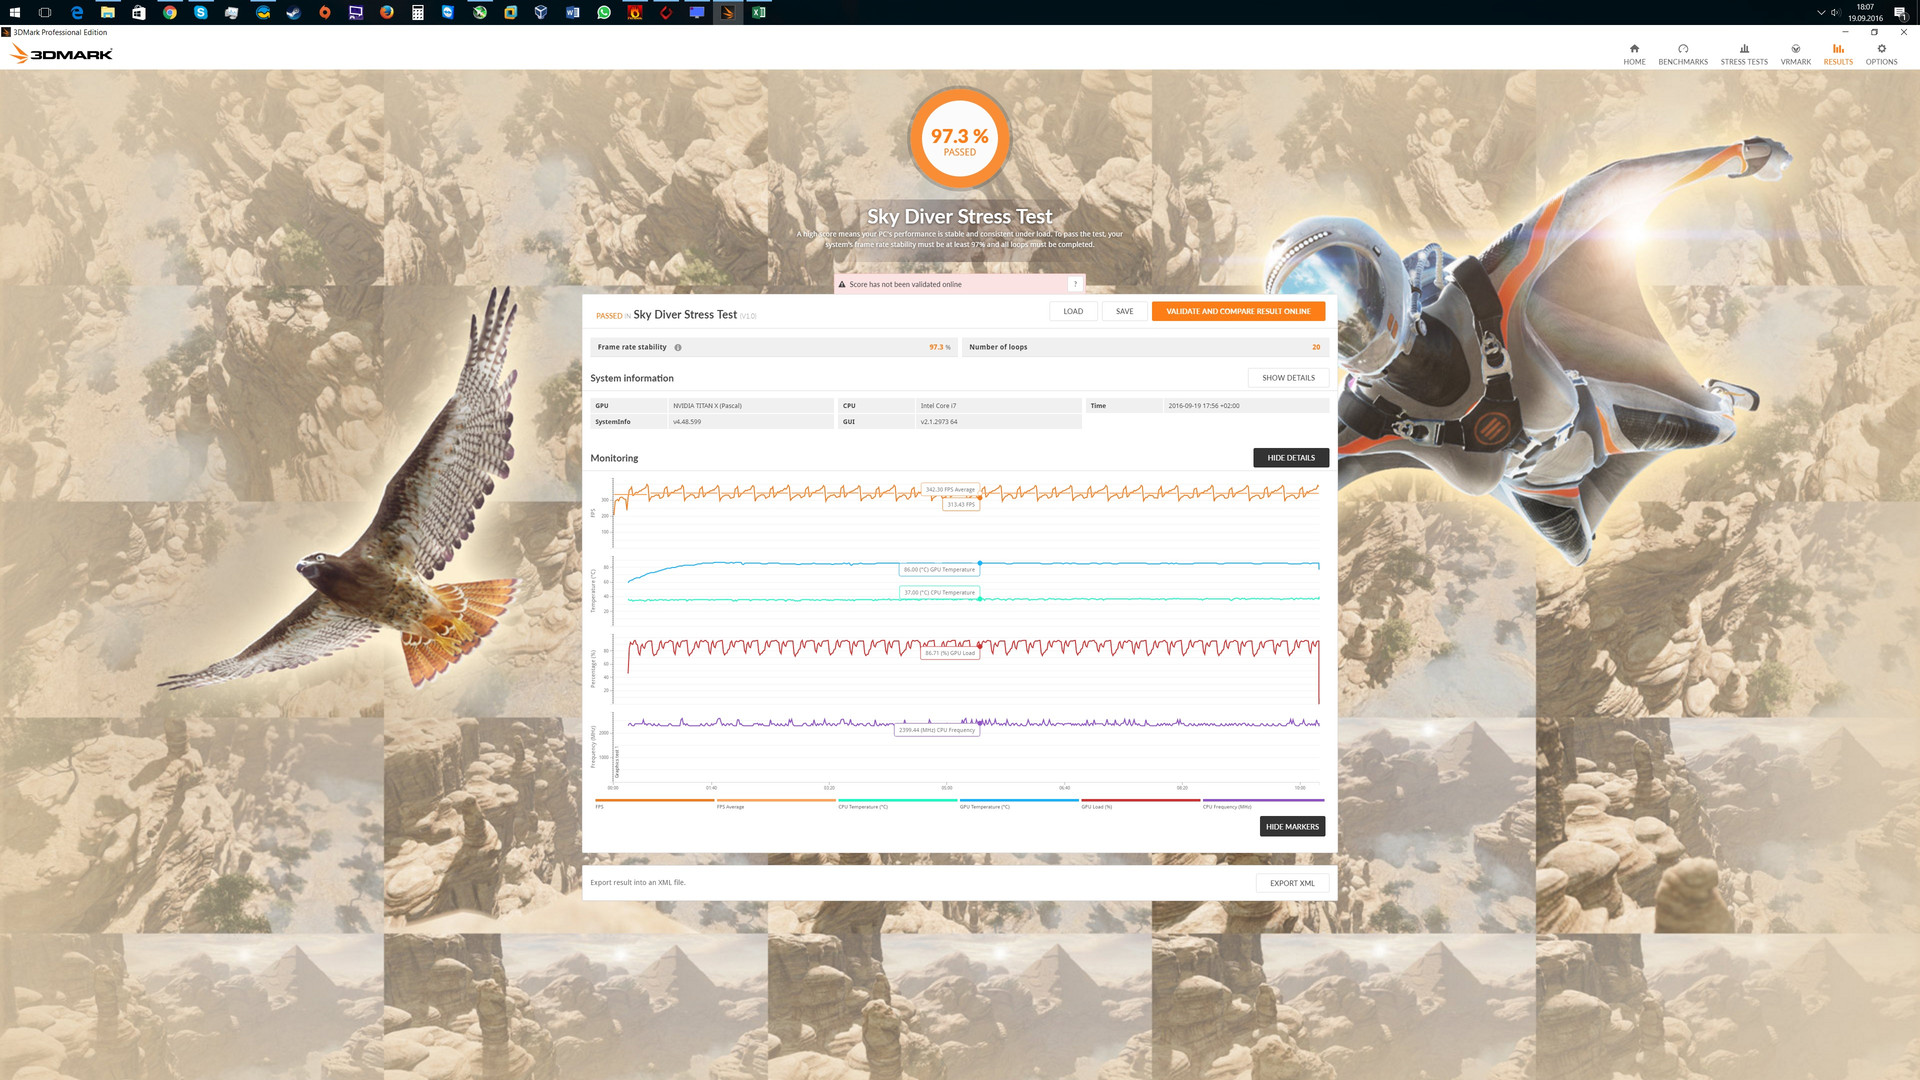Hide the monitoring details
The width and height of the screenshot is (1920, 1080).
pos(1291,458)
